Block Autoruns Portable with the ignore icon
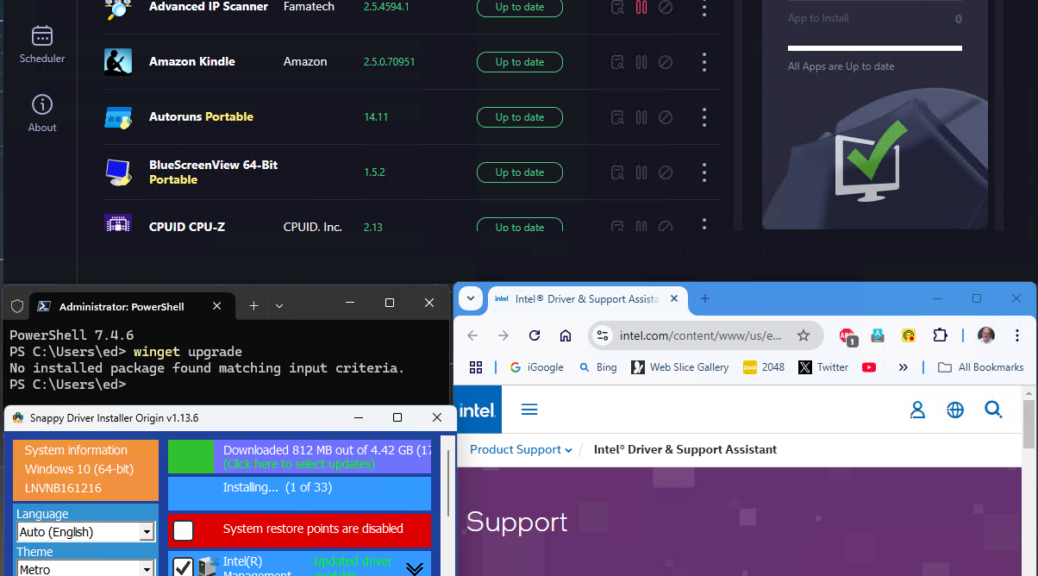 click(665, 117)
